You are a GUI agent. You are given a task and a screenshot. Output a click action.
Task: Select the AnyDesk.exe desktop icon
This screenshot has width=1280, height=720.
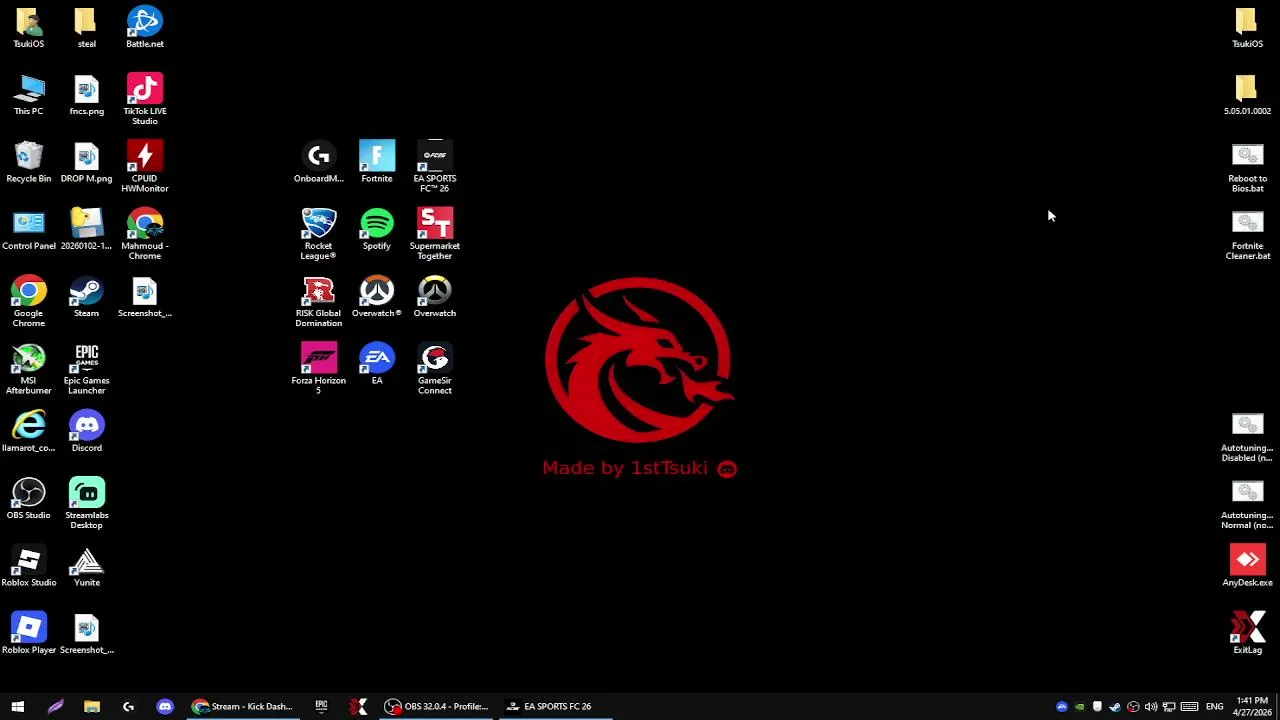(1248, 566)
